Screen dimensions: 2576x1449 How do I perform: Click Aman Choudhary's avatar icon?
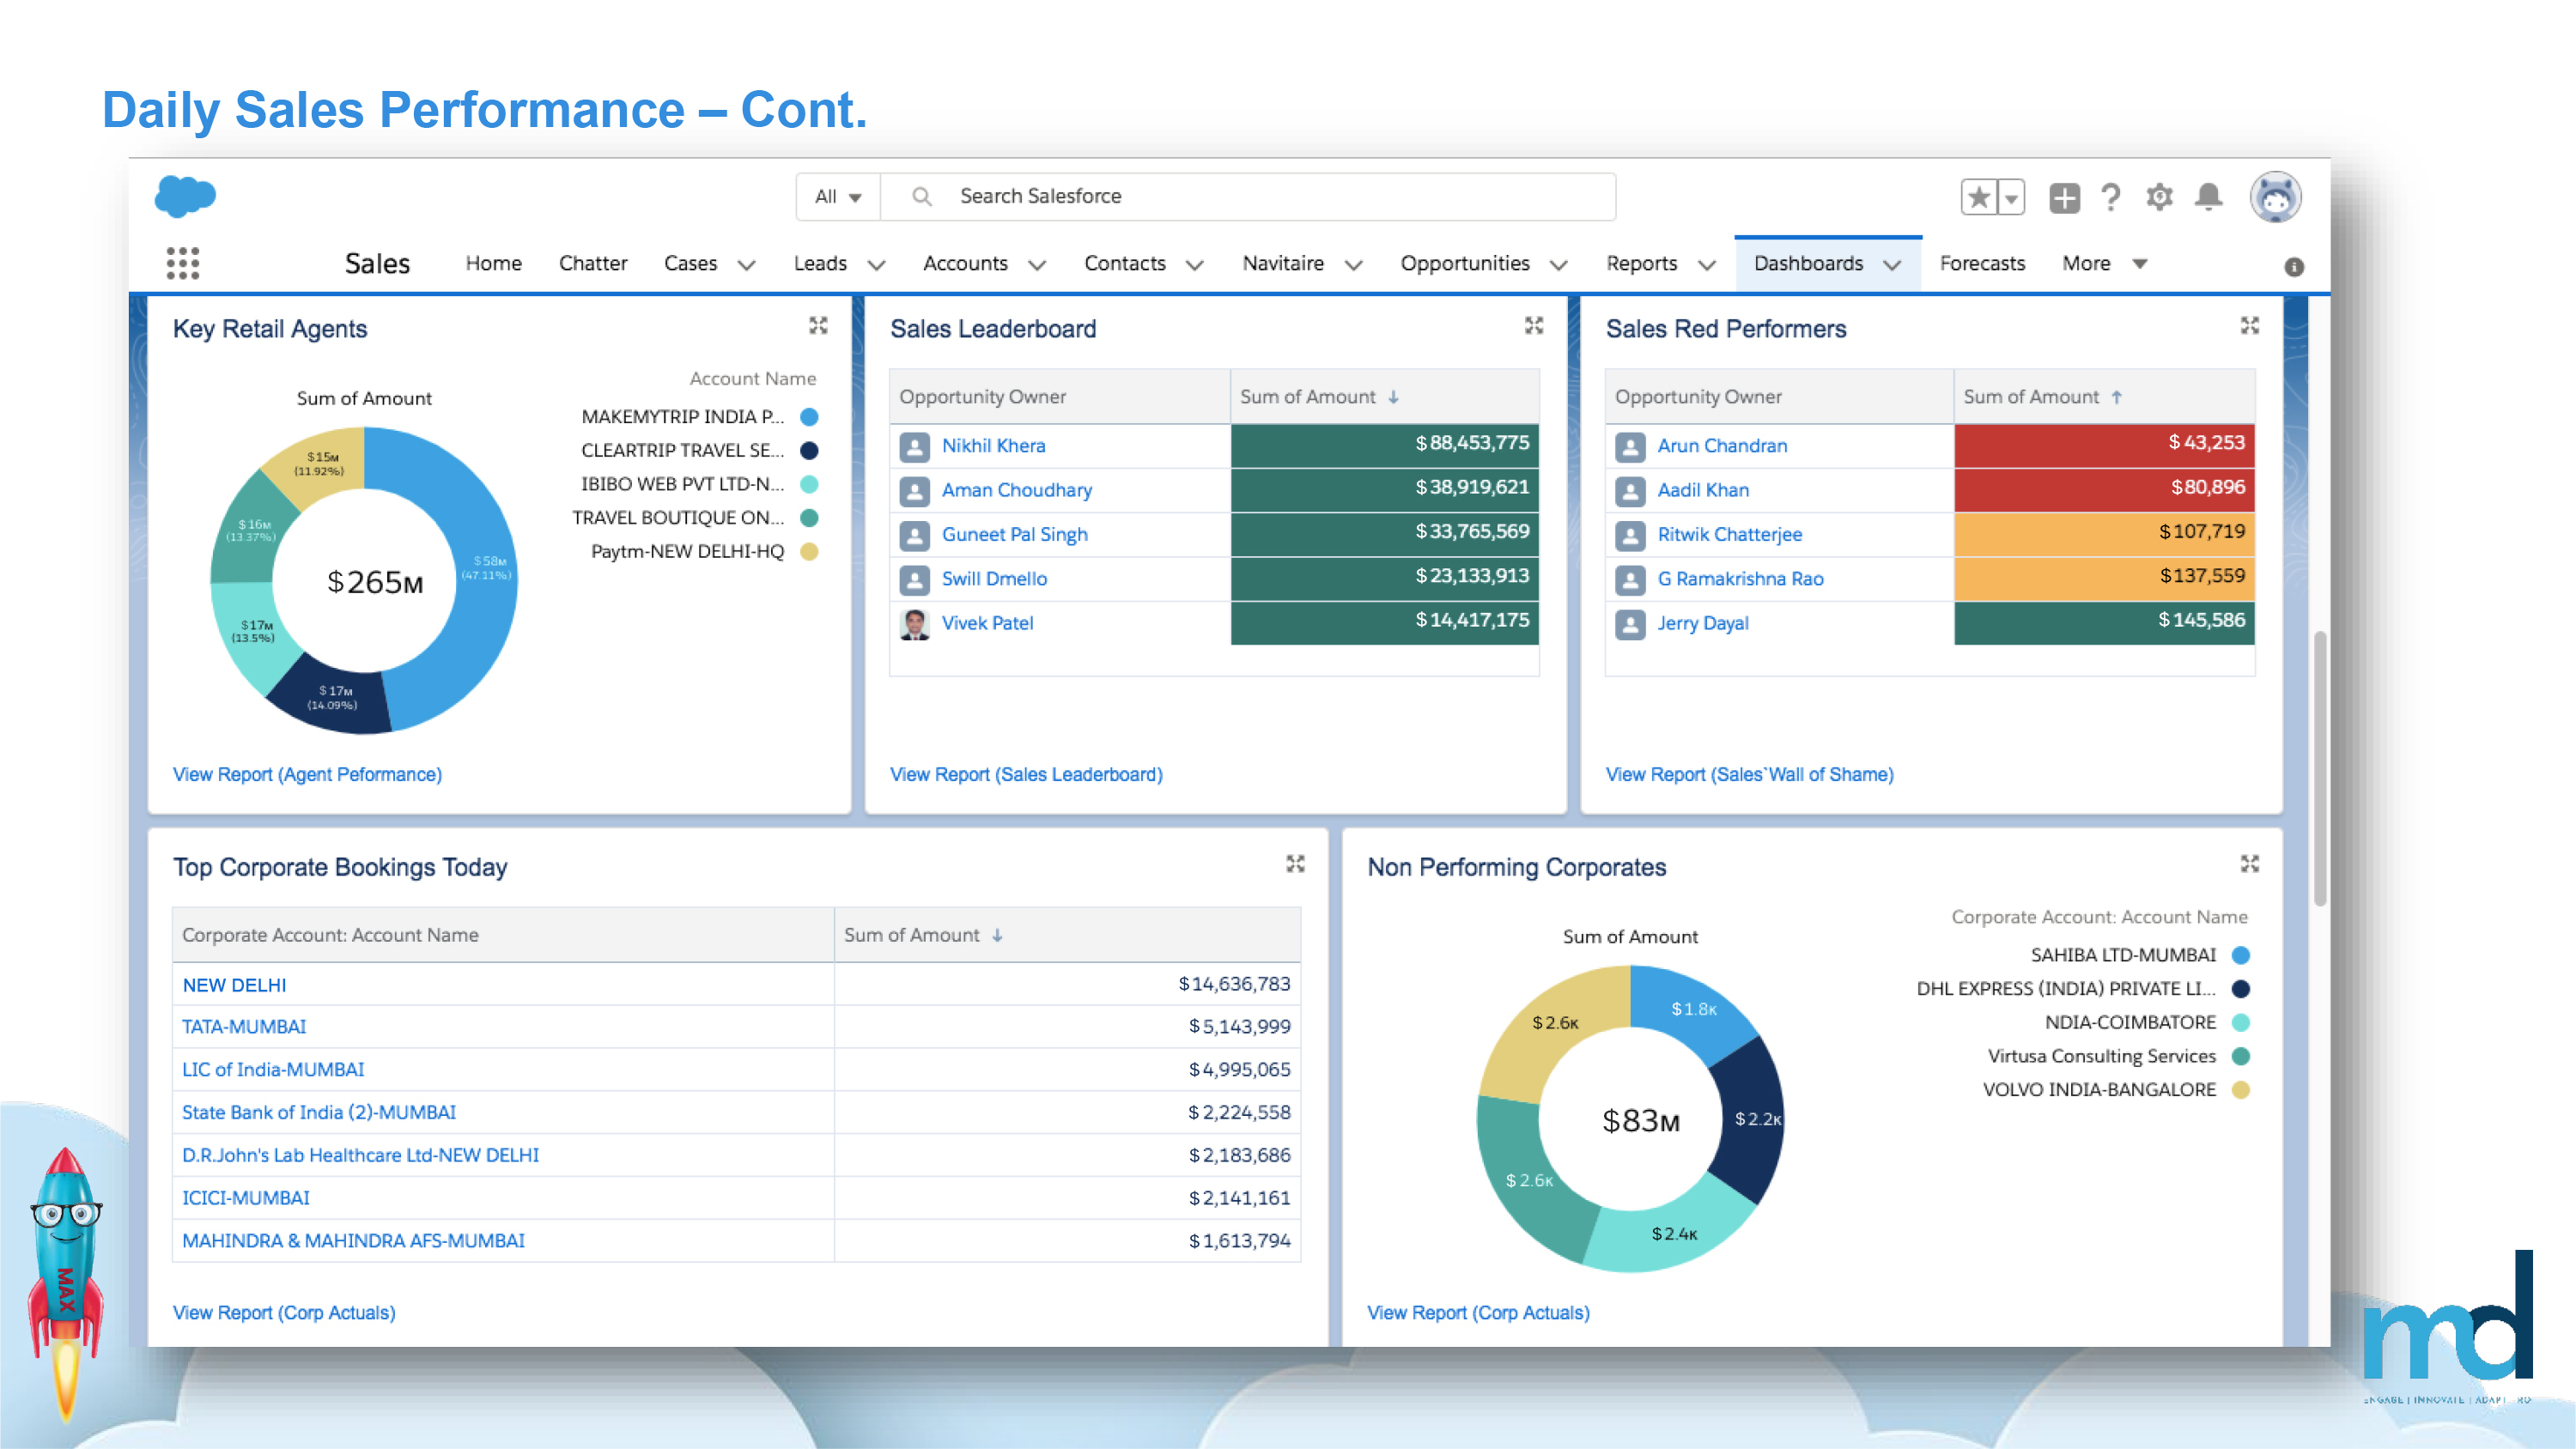[914, 491]
